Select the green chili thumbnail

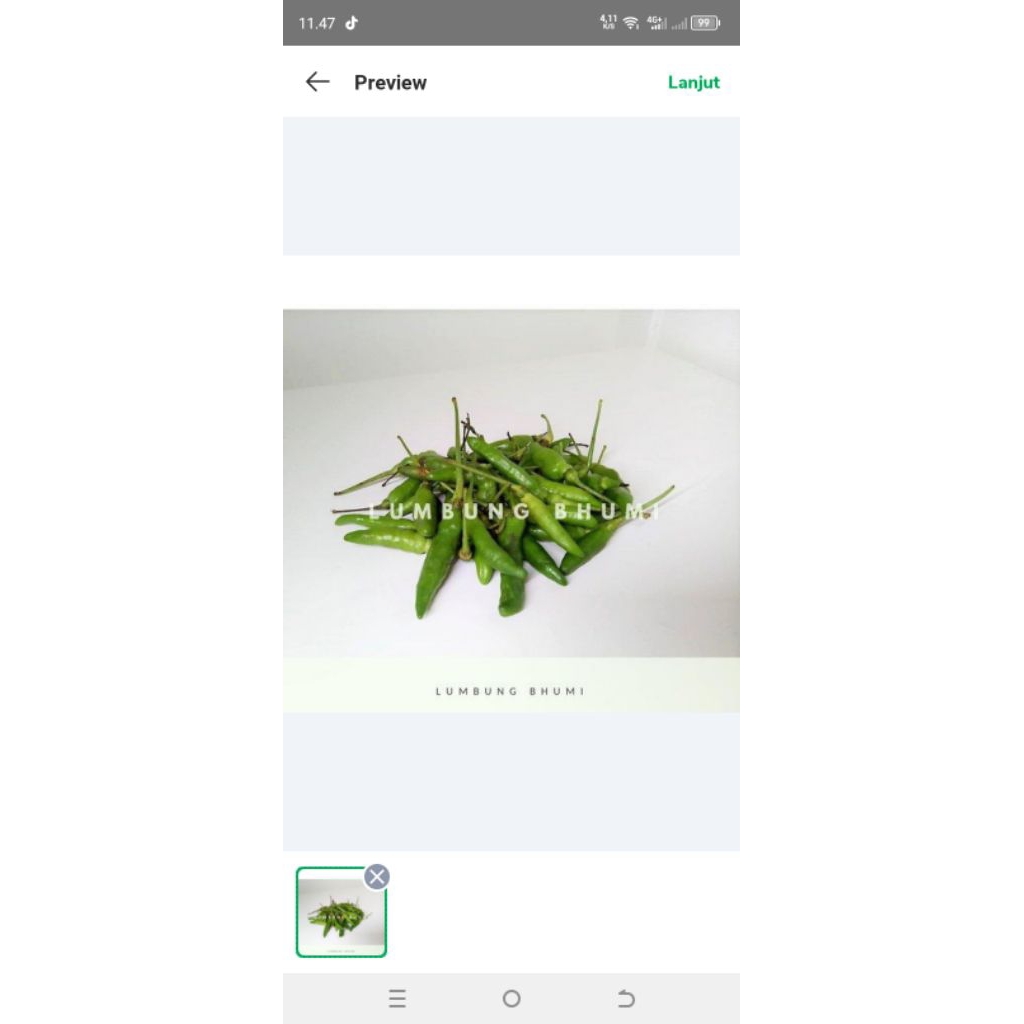(x=341, y=912)
